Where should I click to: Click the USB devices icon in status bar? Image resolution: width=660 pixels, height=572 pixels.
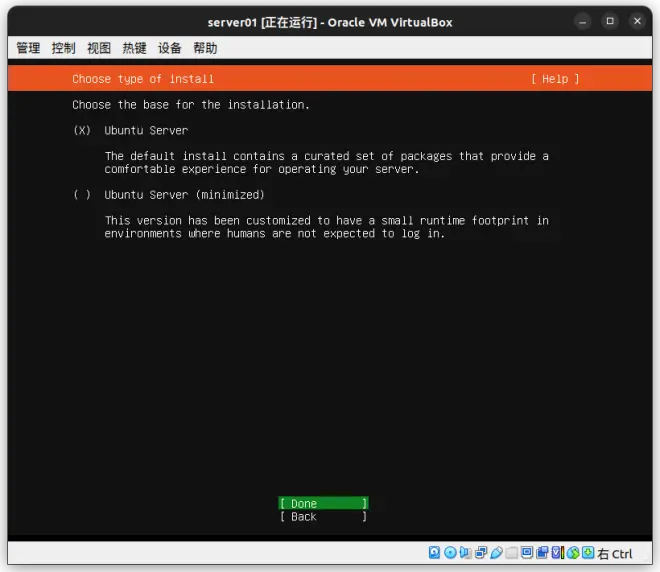tap(496, 553)
